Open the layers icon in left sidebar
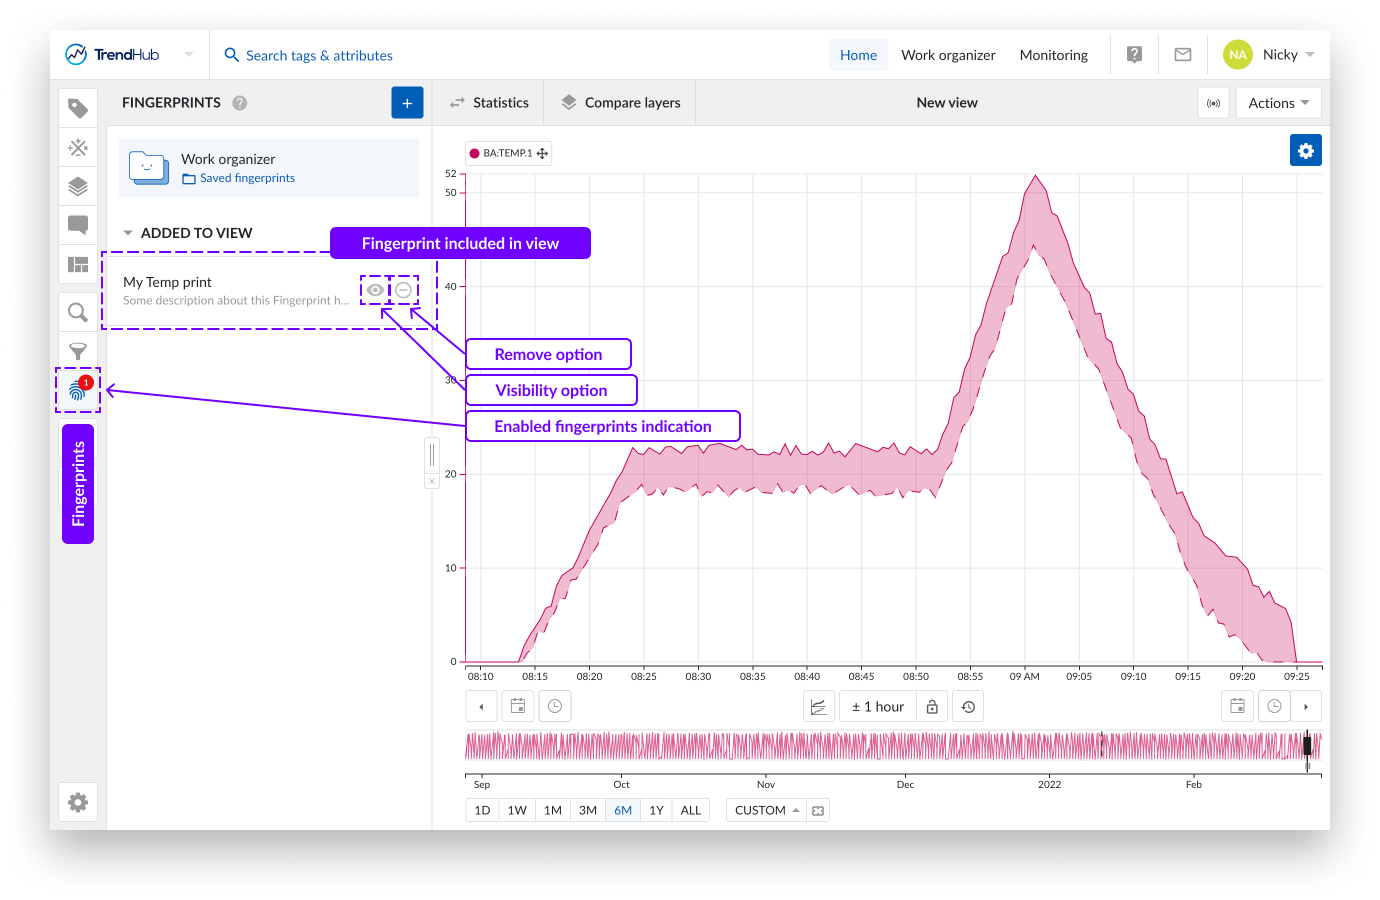1380x900 pixels. pos(78,186)
